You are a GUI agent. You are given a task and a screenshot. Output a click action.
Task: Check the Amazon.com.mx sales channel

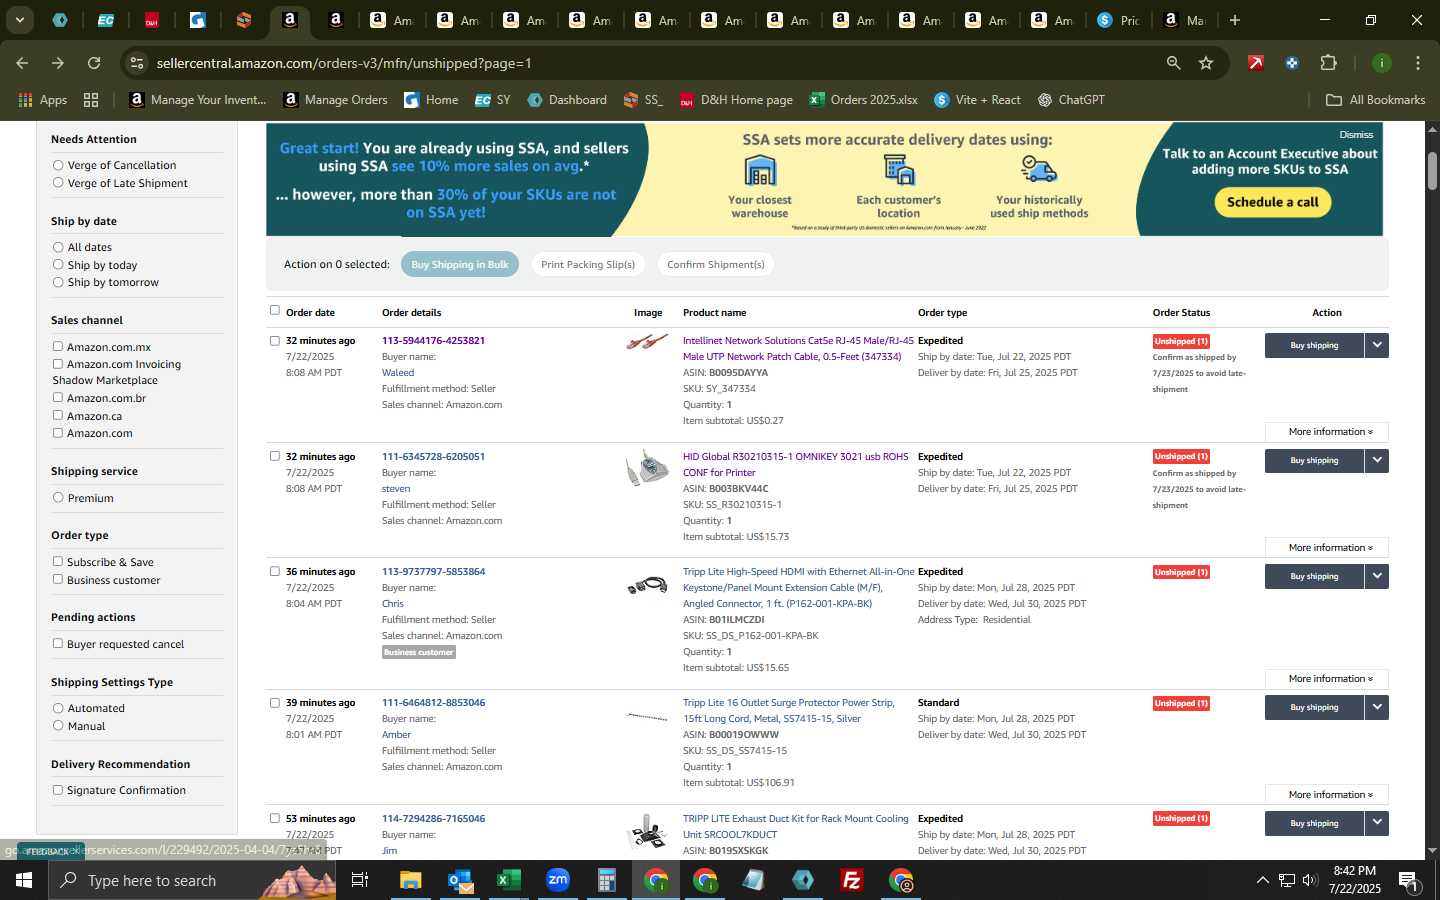pyautogui.click(x=58, y=347)
